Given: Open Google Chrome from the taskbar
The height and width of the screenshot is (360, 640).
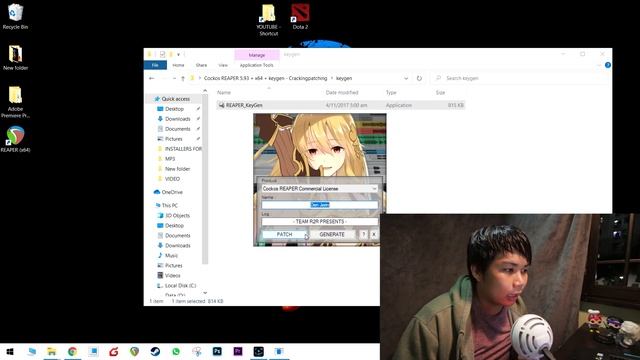Looking at the screenshot, I should click(x=72, y=351).
